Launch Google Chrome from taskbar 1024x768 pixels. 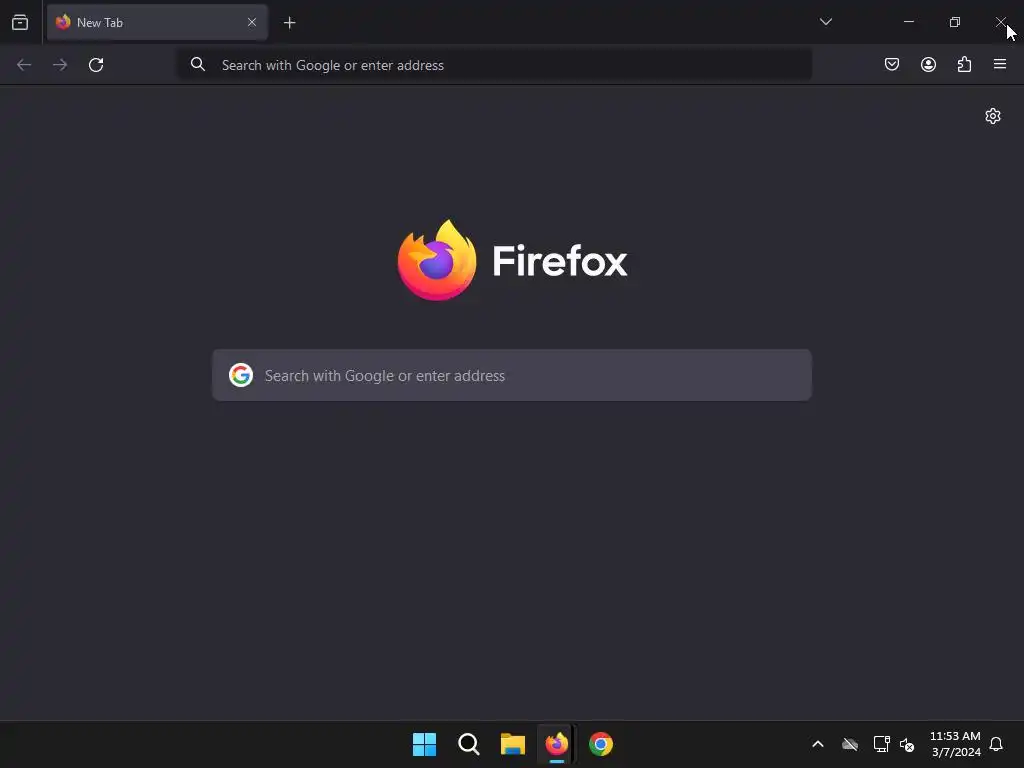(x=601, y=744)
